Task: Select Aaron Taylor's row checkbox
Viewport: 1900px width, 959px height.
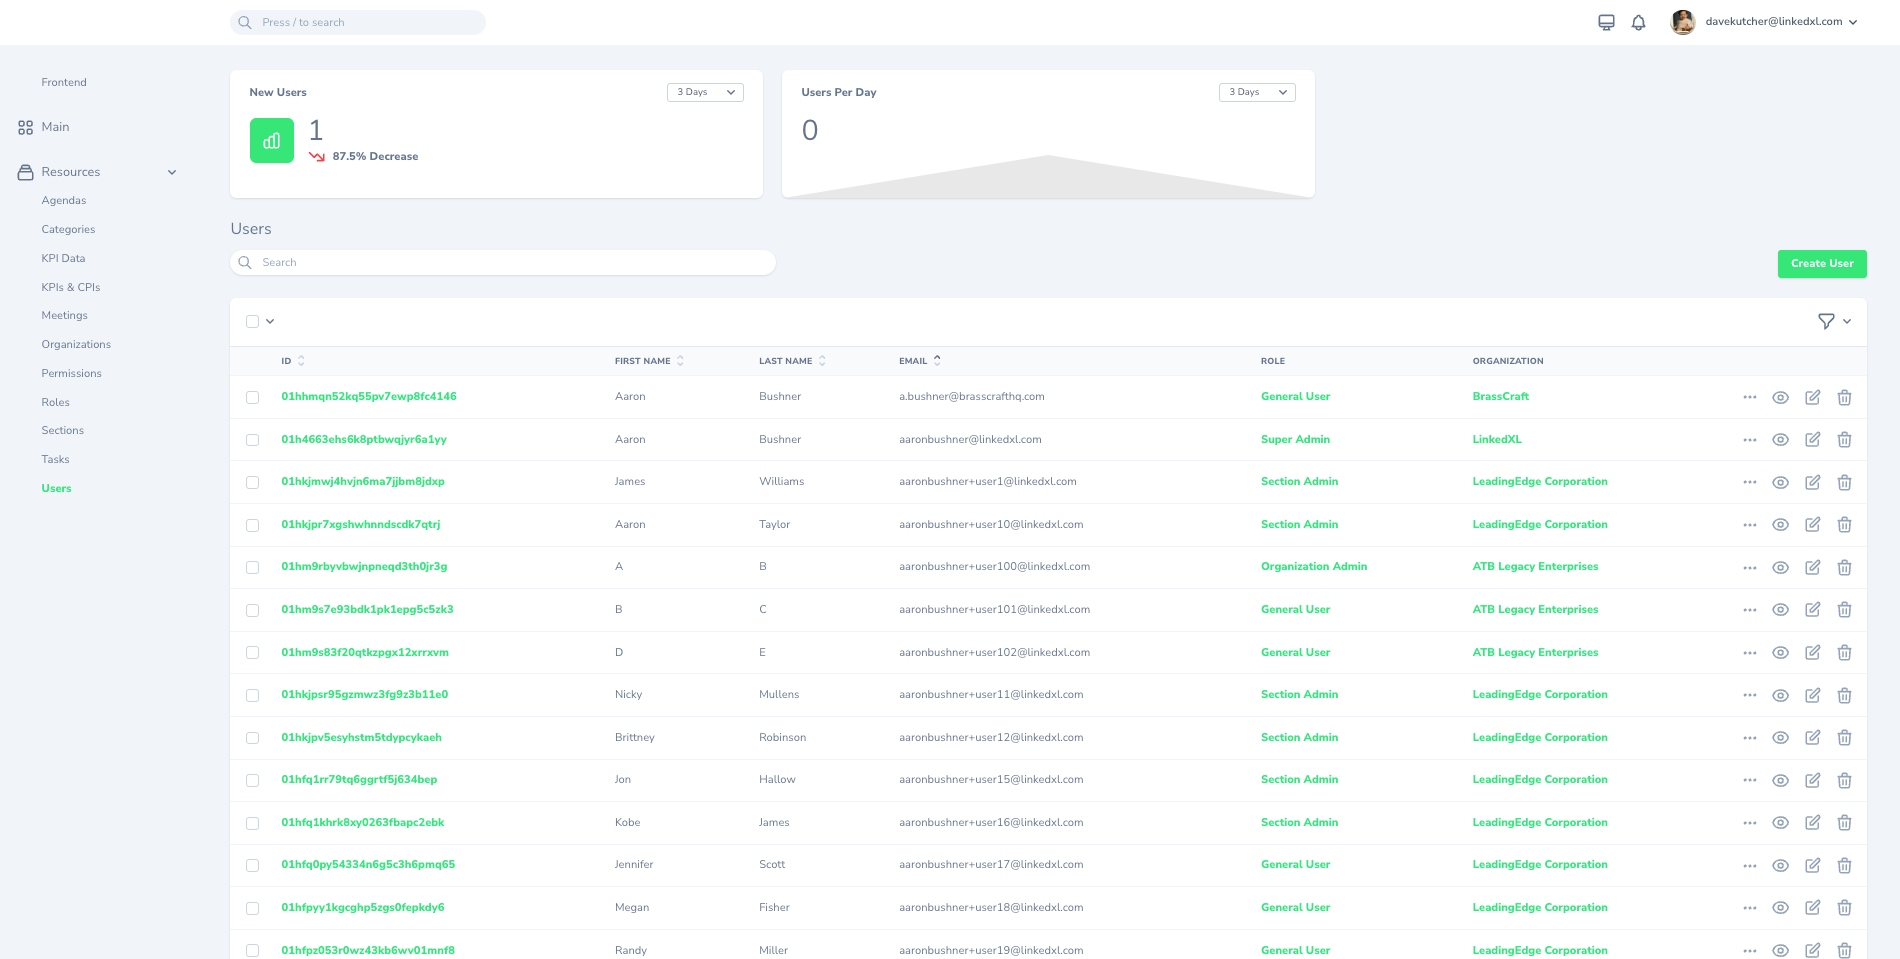Action: click(252, 525)
